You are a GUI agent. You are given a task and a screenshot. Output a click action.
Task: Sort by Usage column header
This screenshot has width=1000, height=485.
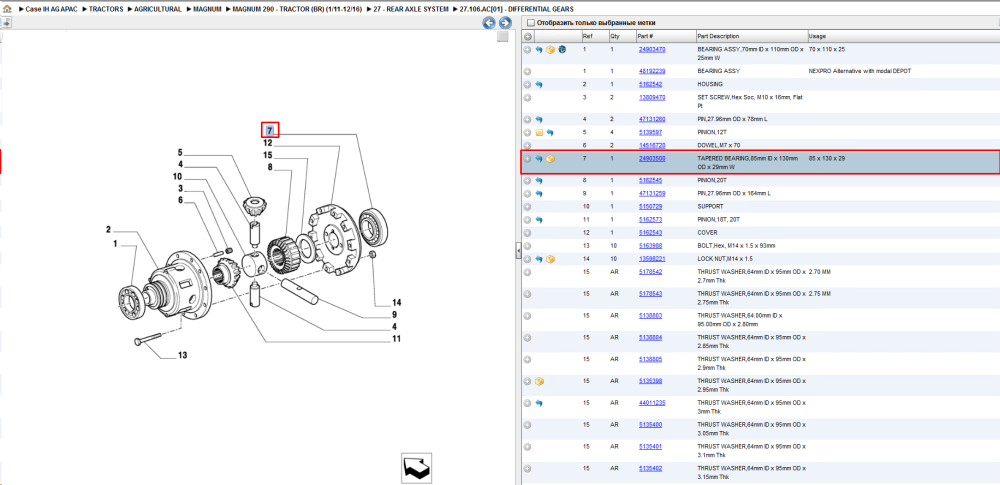pos(903,37)
